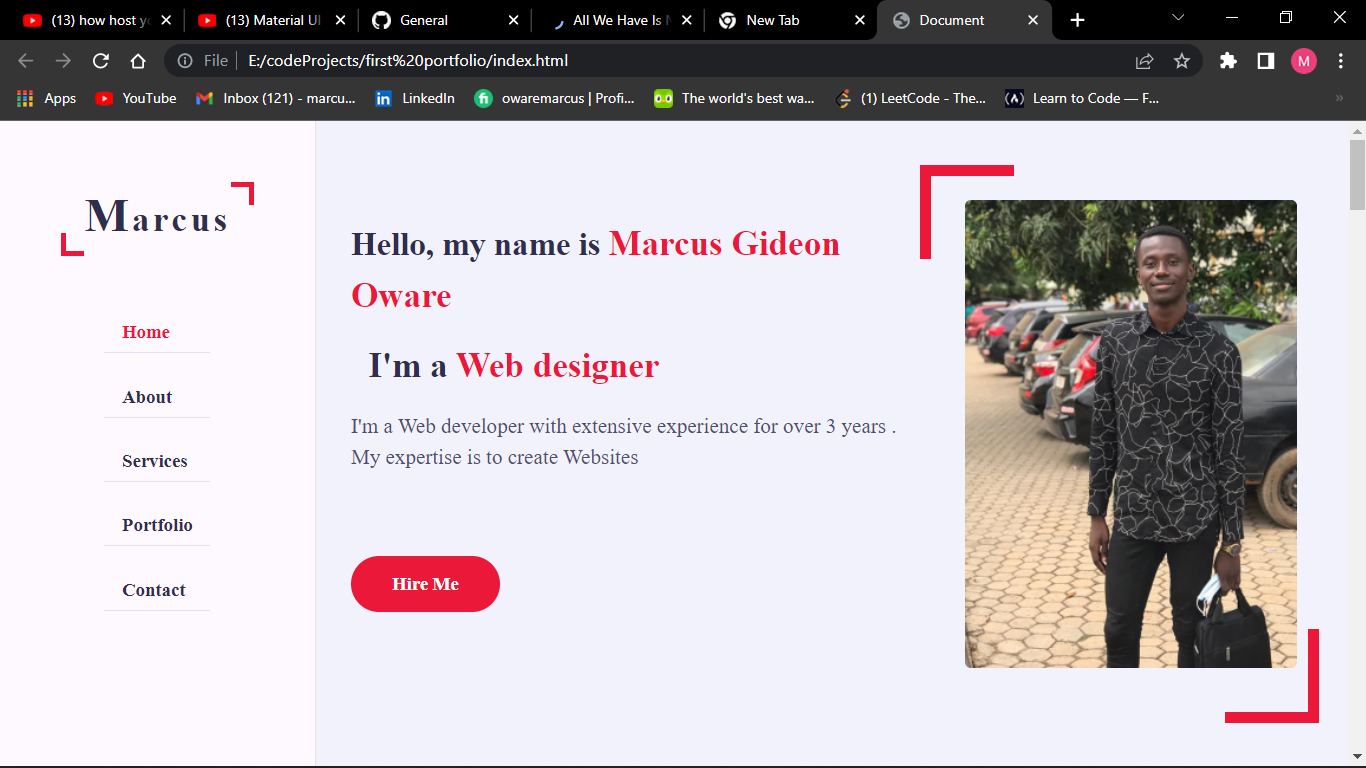Open the Portfolio navigation link
The image size is (1366, 768).
click(x=157, y=525)
